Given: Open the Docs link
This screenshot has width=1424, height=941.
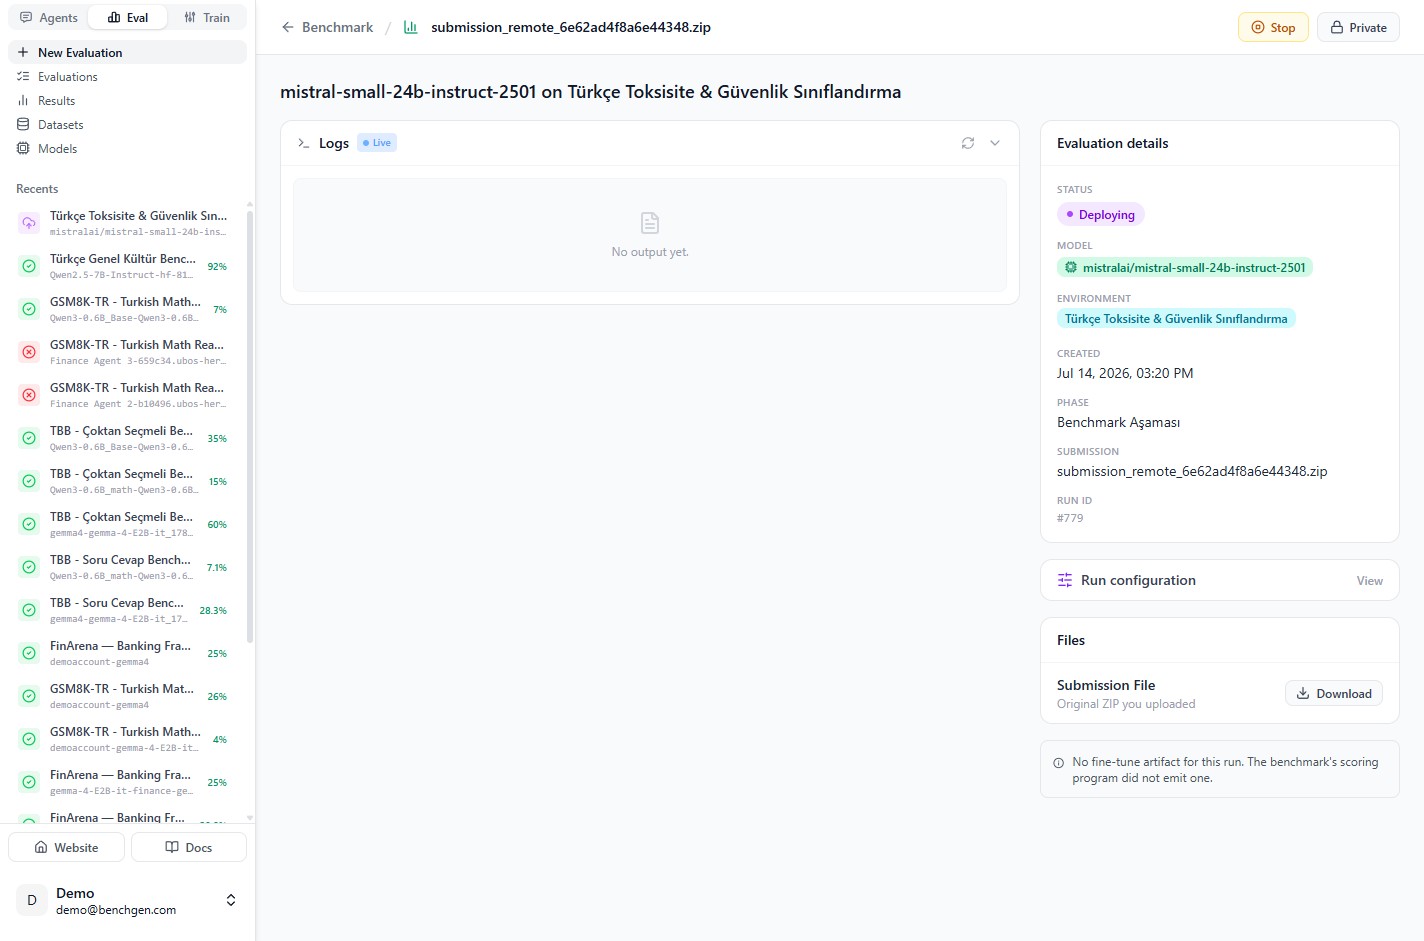Looking at the screenshot, I should [189, 847].
